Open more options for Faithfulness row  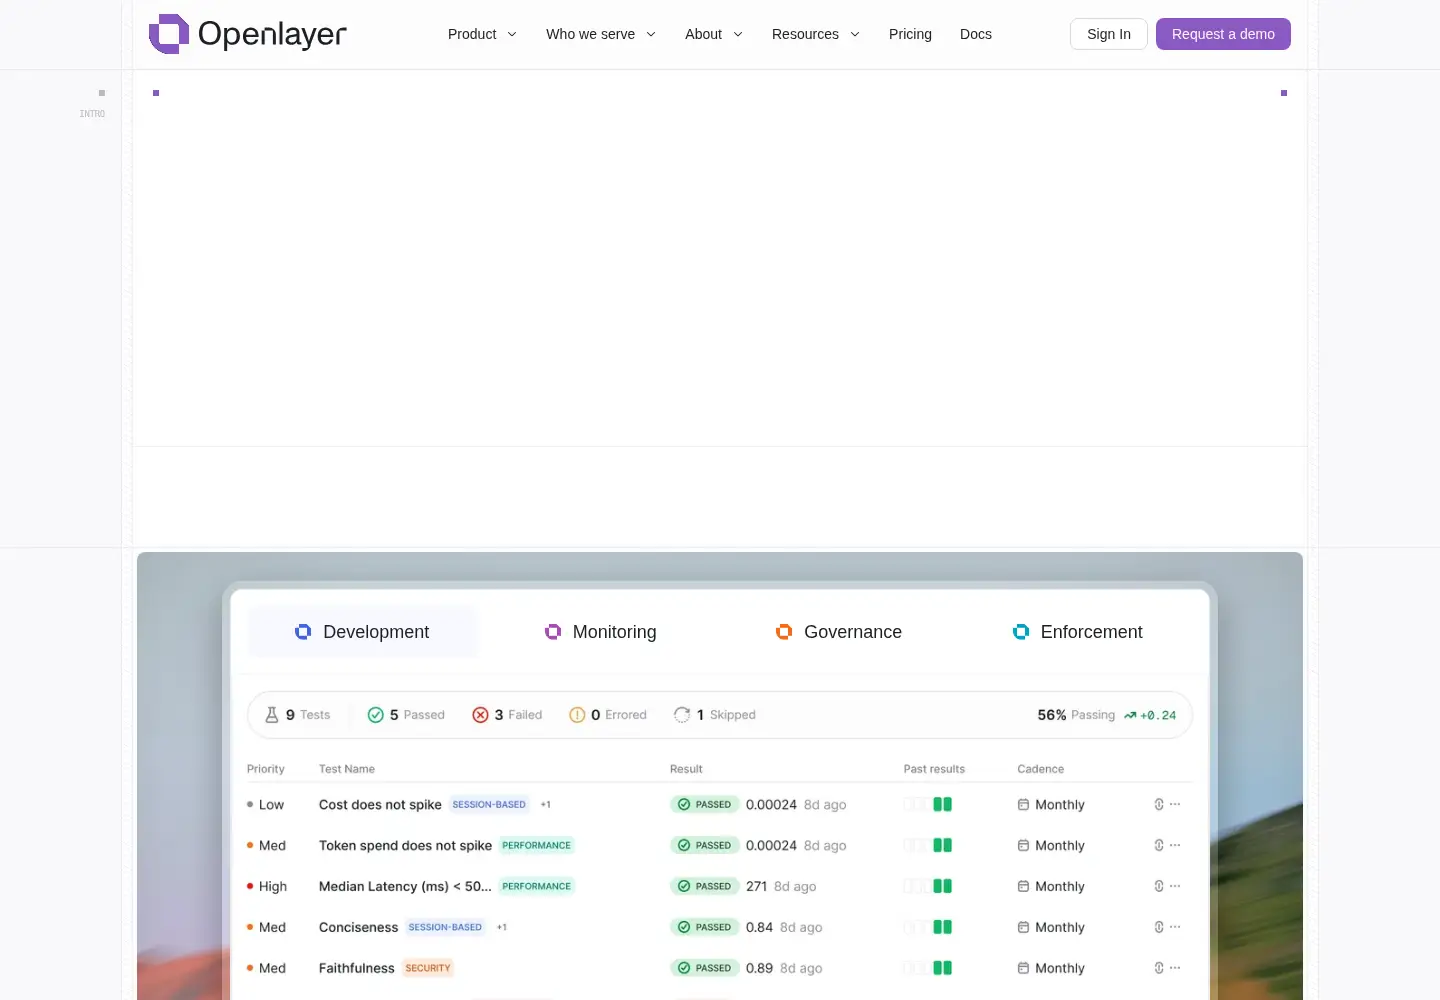pyautogui.click(x=1175, y=968)
